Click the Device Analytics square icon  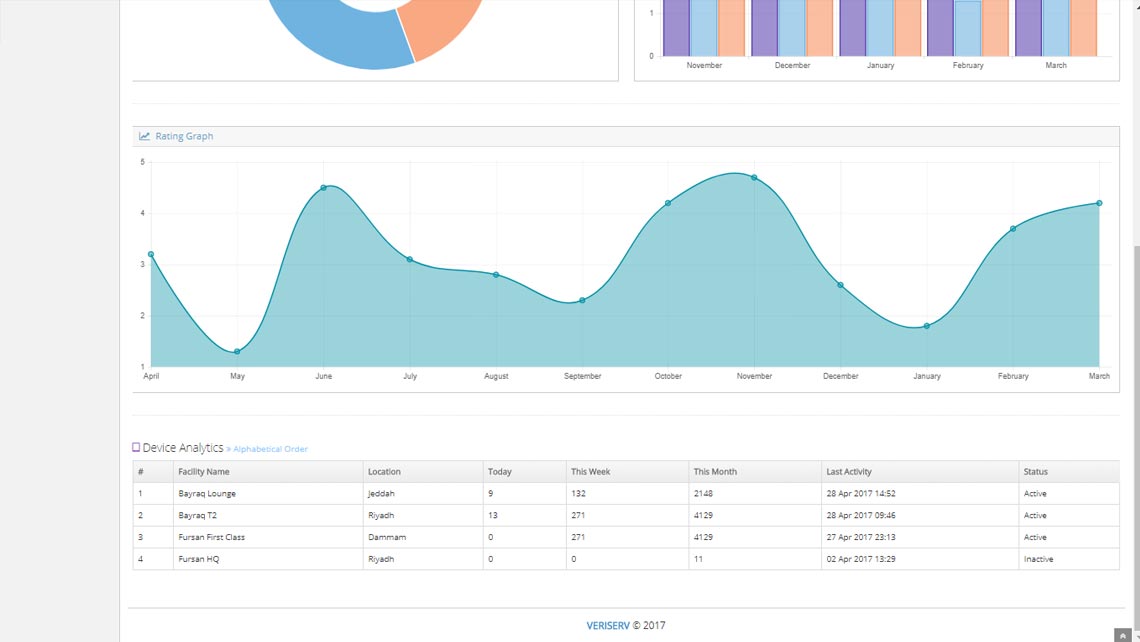coord(136,448)
